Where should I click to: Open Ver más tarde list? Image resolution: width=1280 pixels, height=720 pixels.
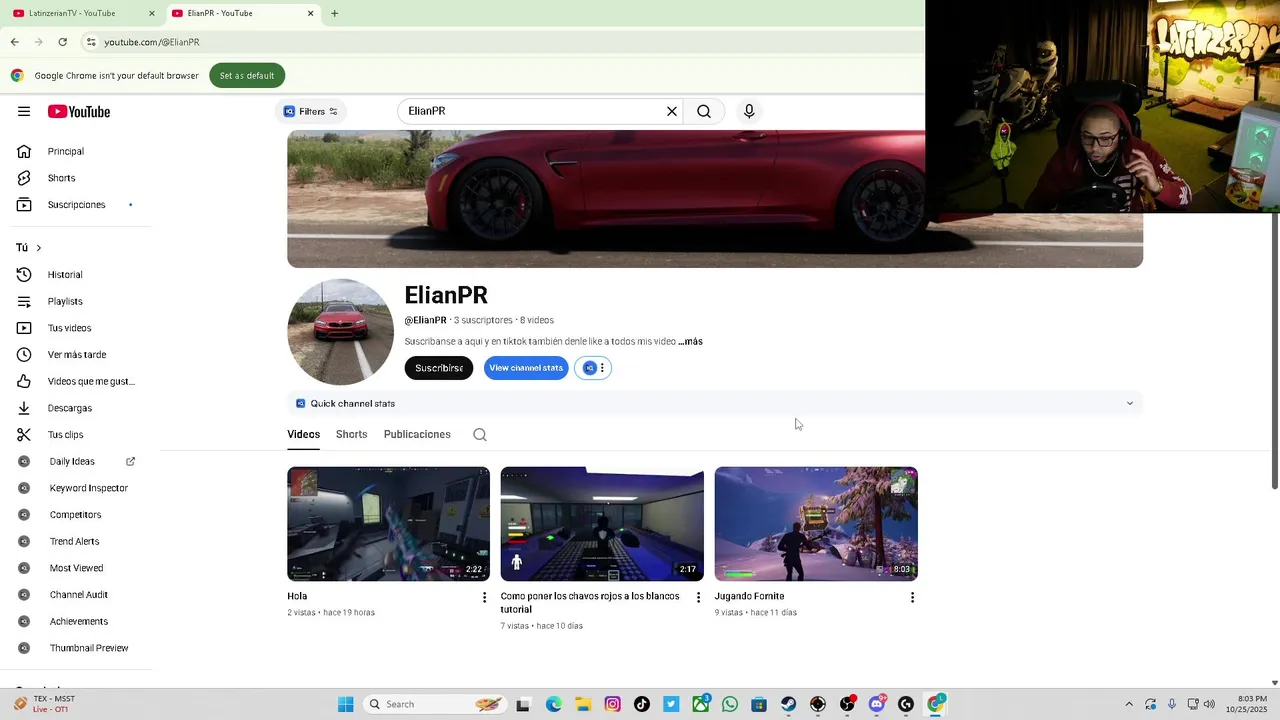tap(76, 354)
